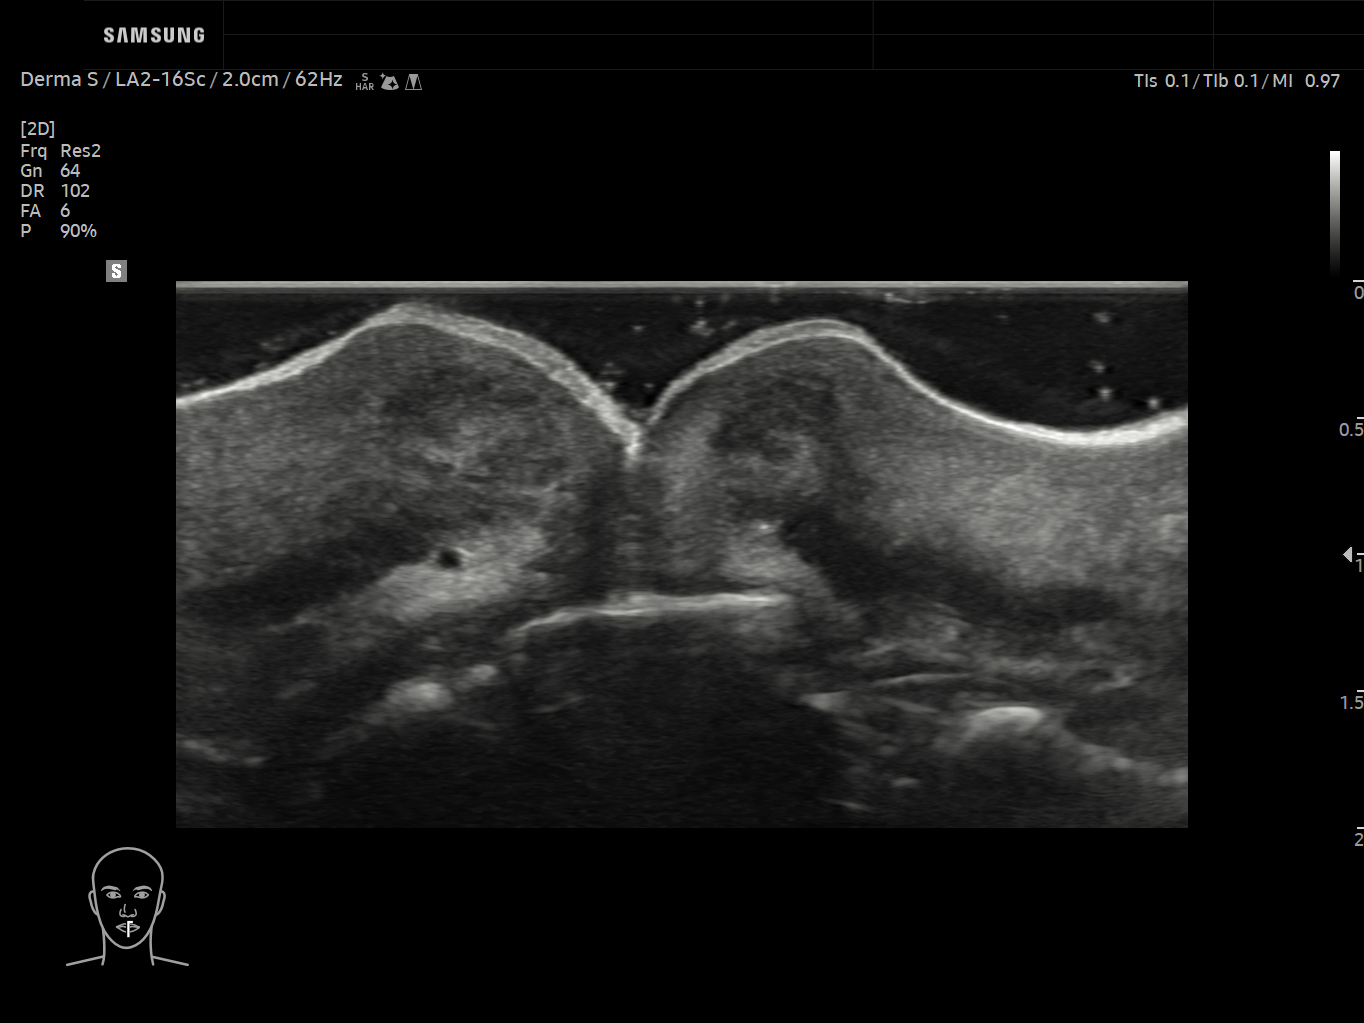
Task: Click the 1.5 depth scale mark
Action: point(1351,703)
